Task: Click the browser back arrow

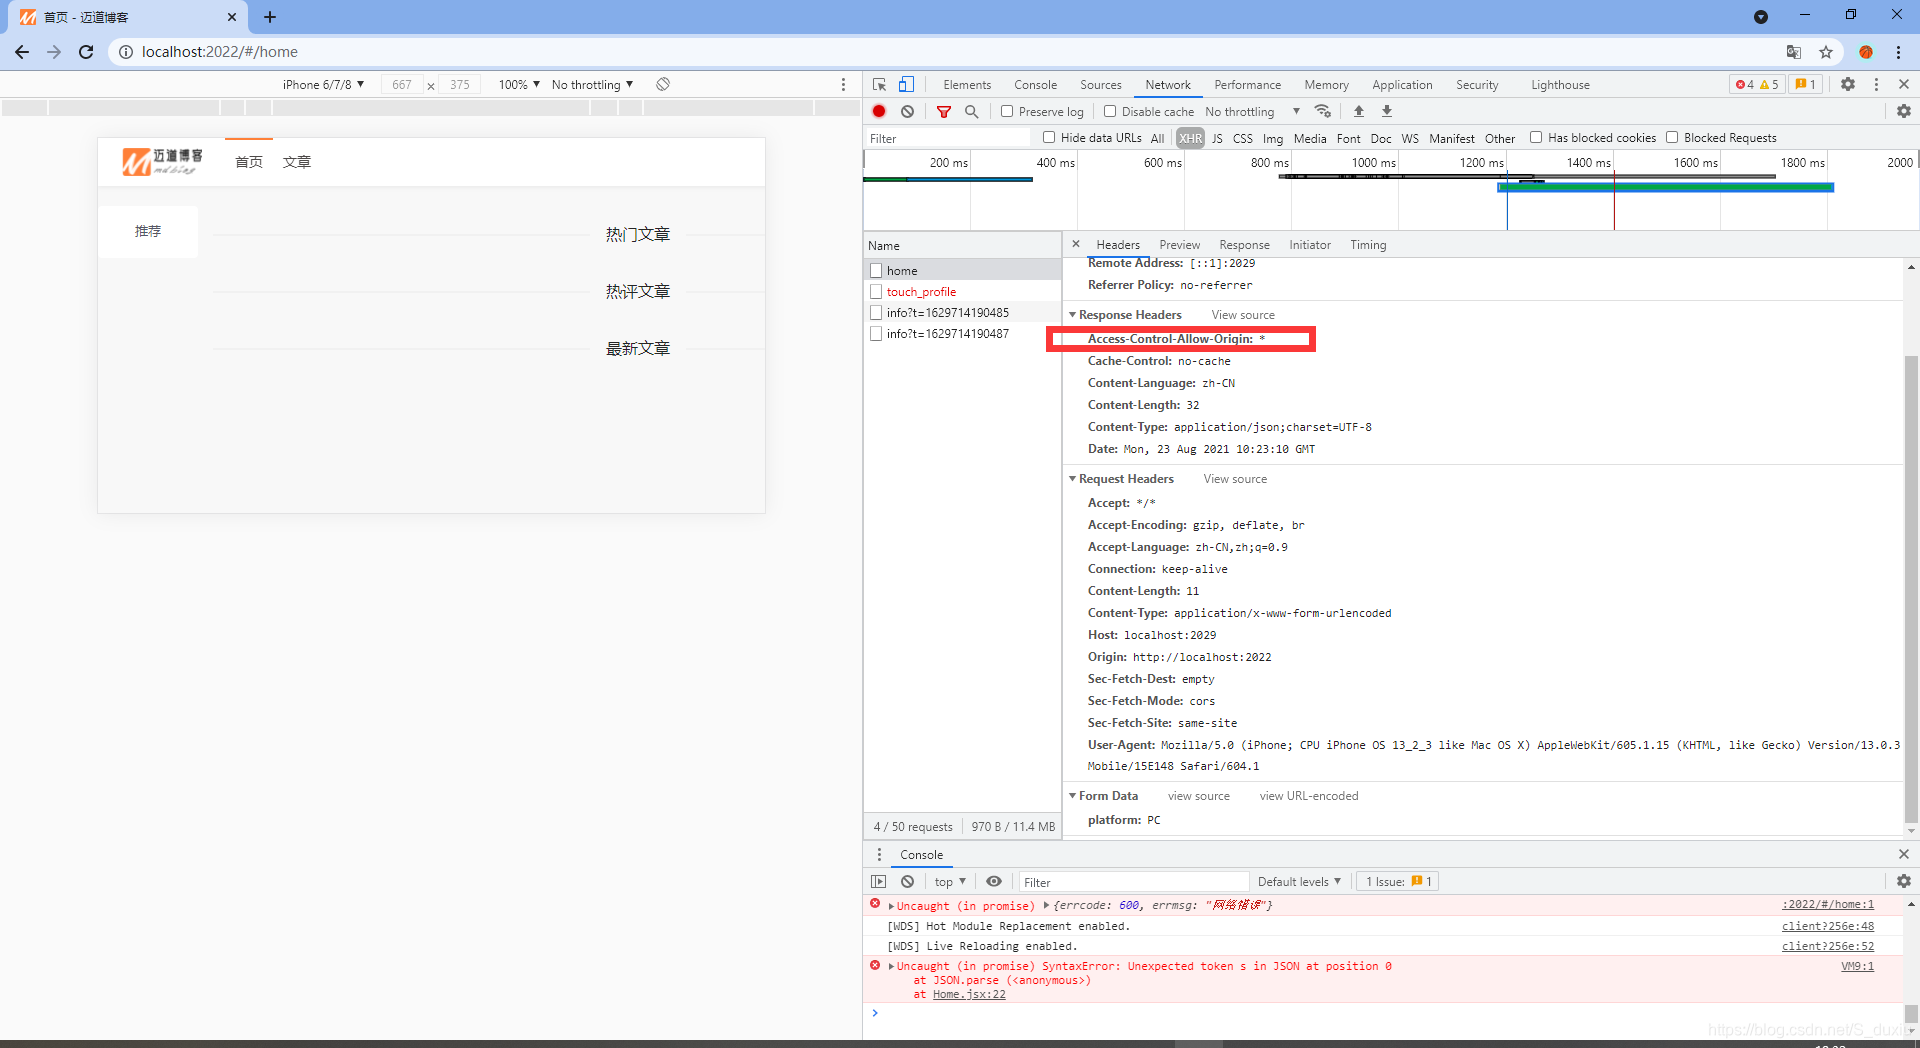Action: coord(22,52)
